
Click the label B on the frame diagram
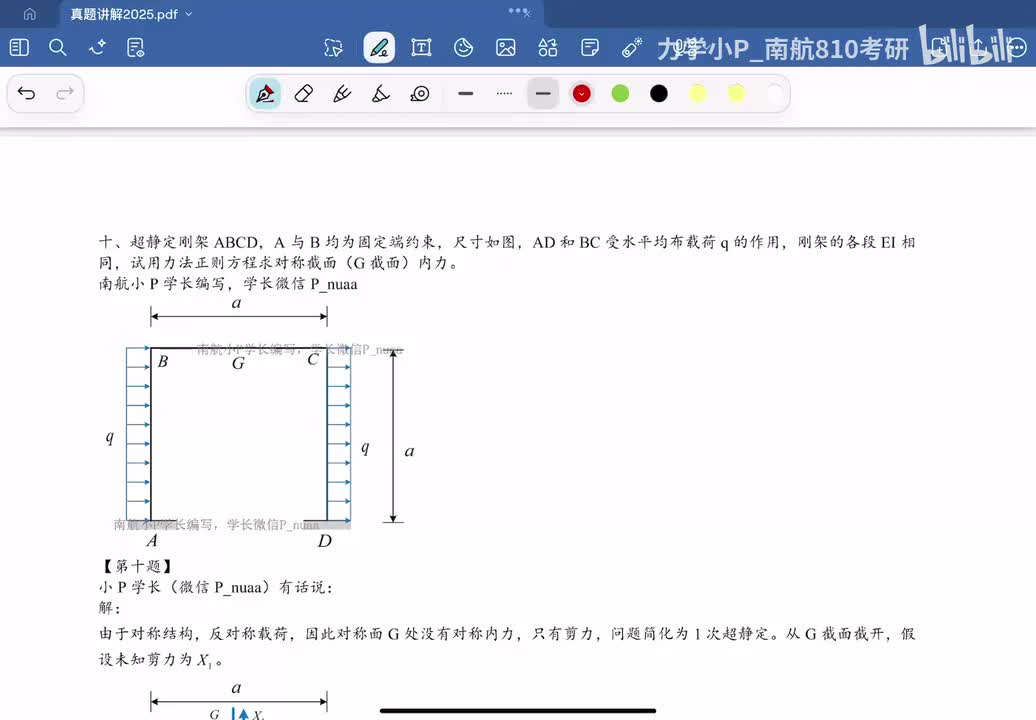(163, 361)
